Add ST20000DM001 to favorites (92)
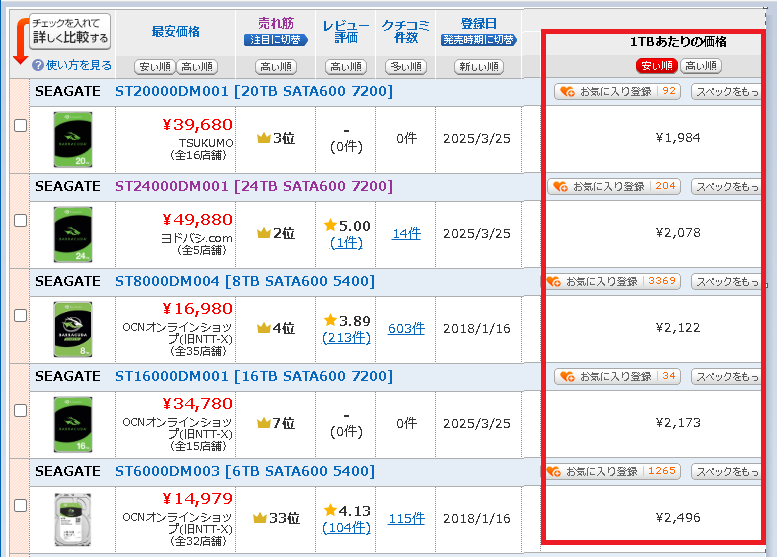This screenshot has width=777, height=557. click(x=617, y=91)
